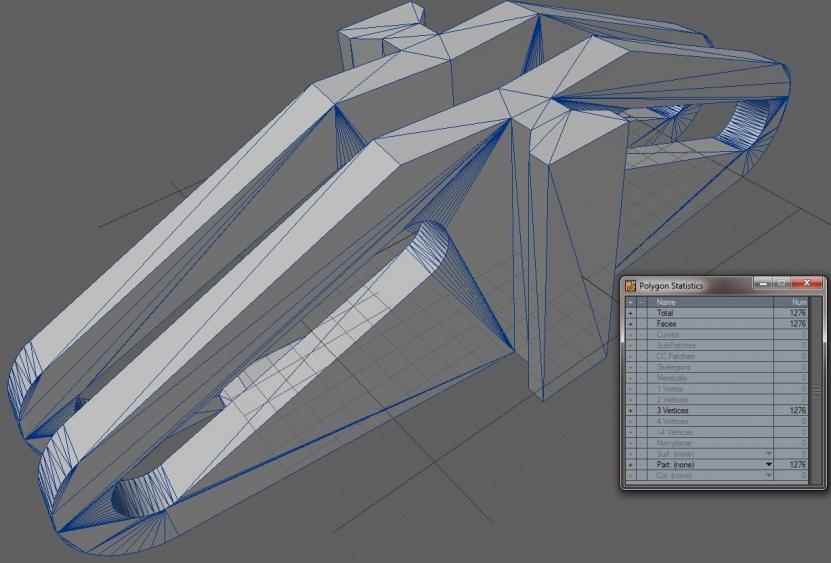The image size is (831, 563).
Task: Click the minus column header
Action: click(642, 302)
